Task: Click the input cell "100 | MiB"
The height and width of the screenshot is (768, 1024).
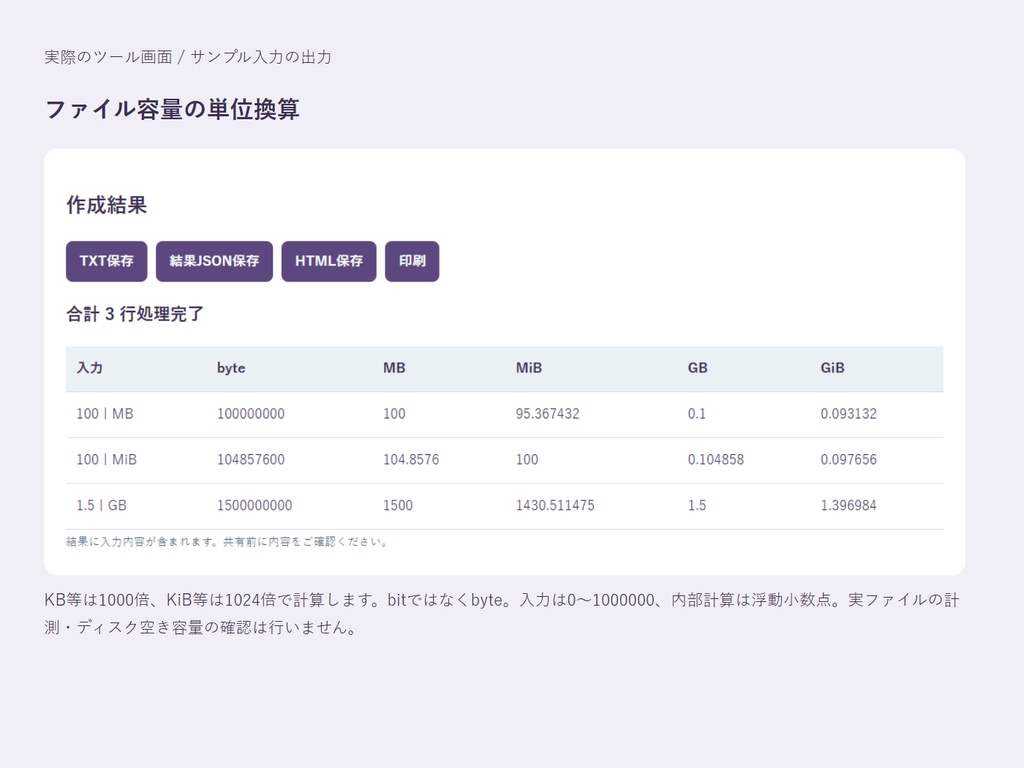Action: [106, 459]
